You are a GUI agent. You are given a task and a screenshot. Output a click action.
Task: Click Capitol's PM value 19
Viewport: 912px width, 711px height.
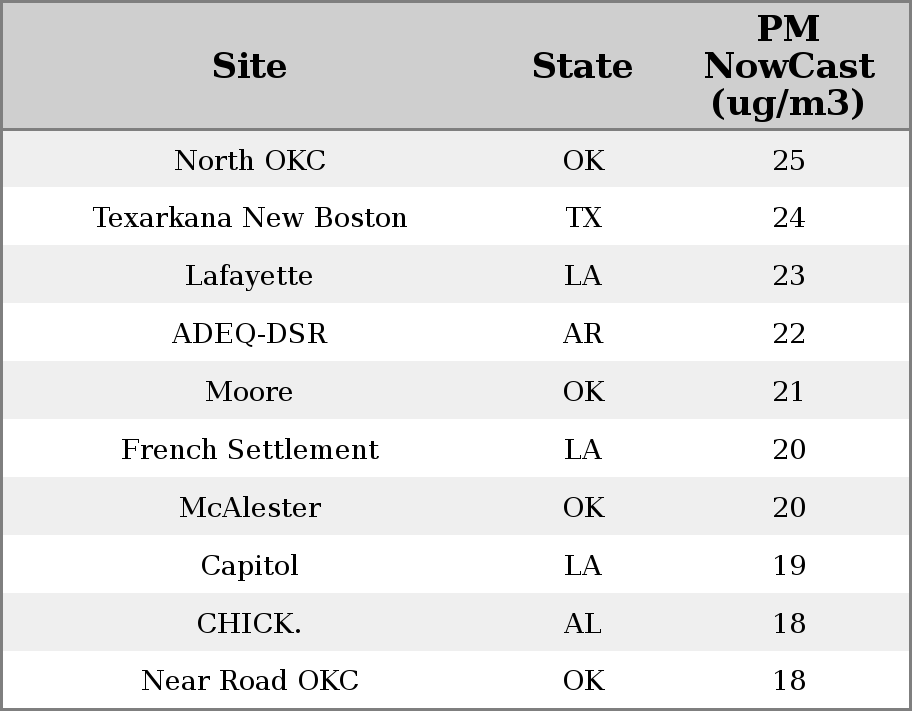tap(789, 566)
